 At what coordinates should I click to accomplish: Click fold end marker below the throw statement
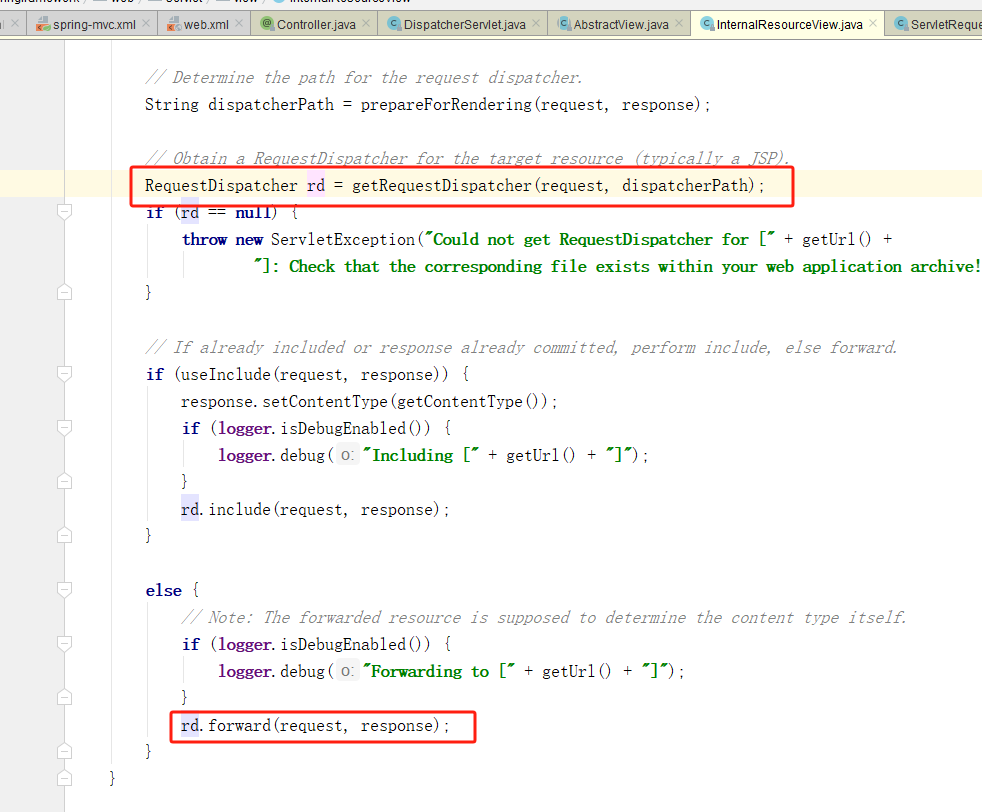tap(64, 292)
